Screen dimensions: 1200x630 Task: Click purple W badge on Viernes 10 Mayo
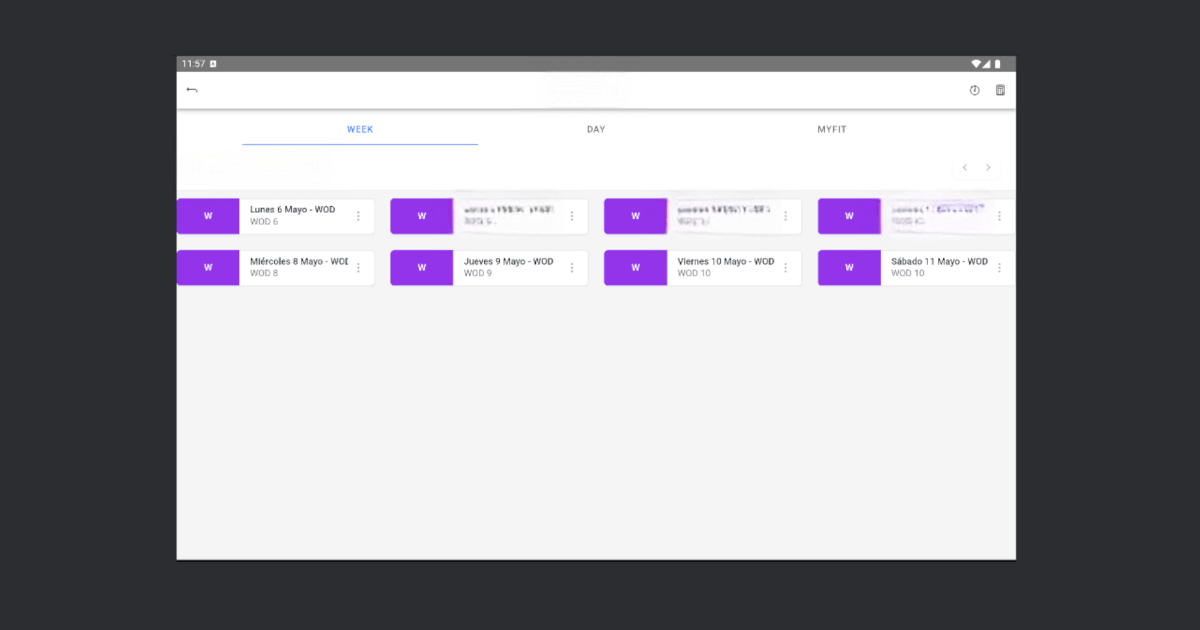pyautogui.click(x=635, y=268)
